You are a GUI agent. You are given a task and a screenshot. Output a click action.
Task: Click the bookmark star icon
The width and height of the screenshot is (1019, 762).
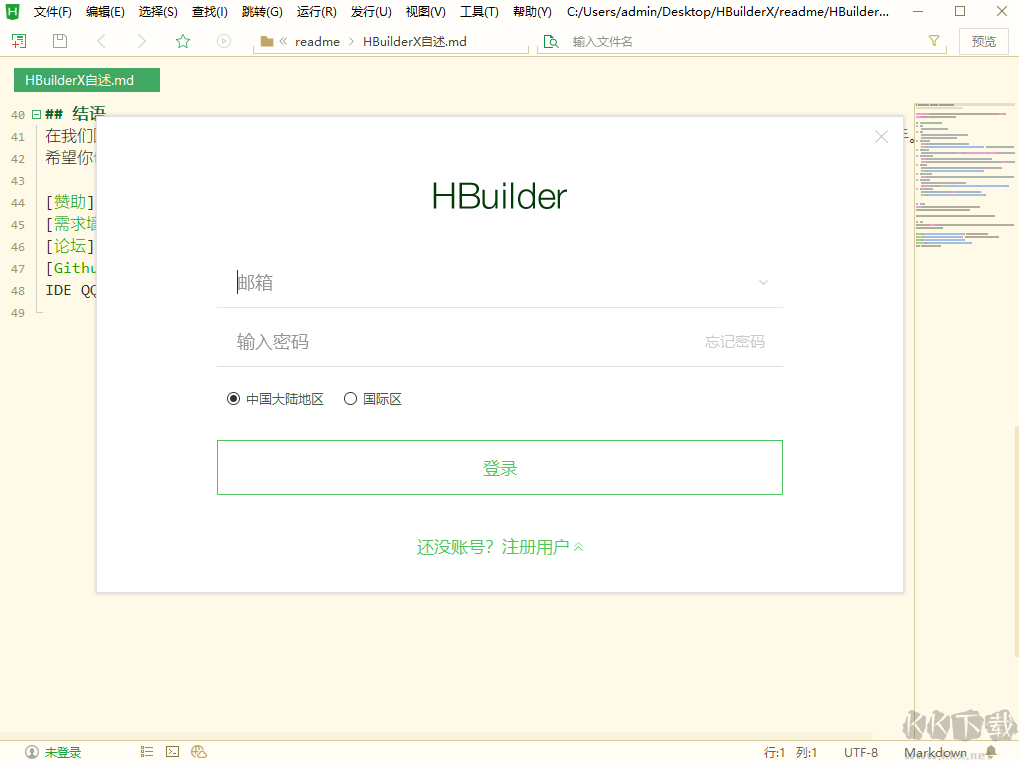point(183,41)
